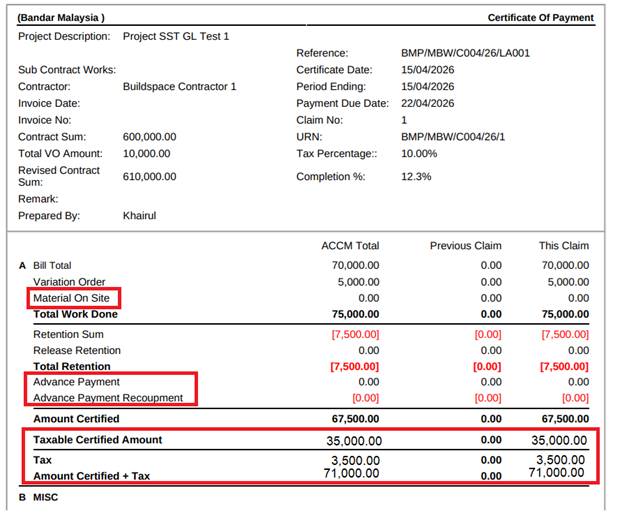Click reference value 'BMP/MBW/C004/26/LA001'

pos(465,53)
